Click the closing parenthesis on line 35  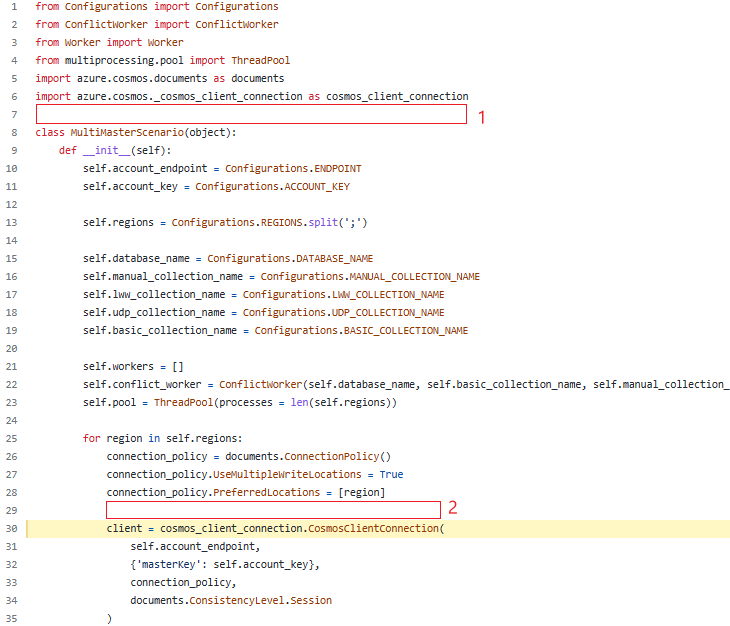pyautogui.click(x=109, y=619)
